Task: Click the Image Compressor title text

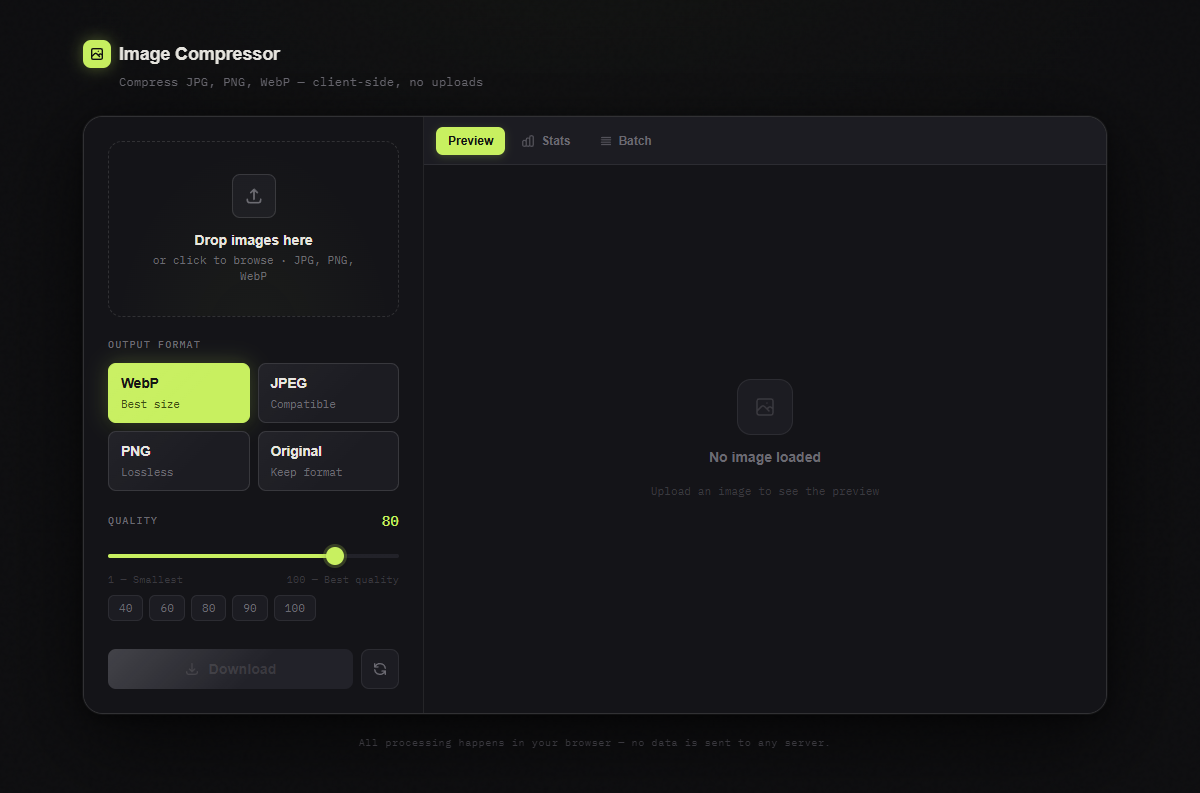Action: (x=199, y=54)
